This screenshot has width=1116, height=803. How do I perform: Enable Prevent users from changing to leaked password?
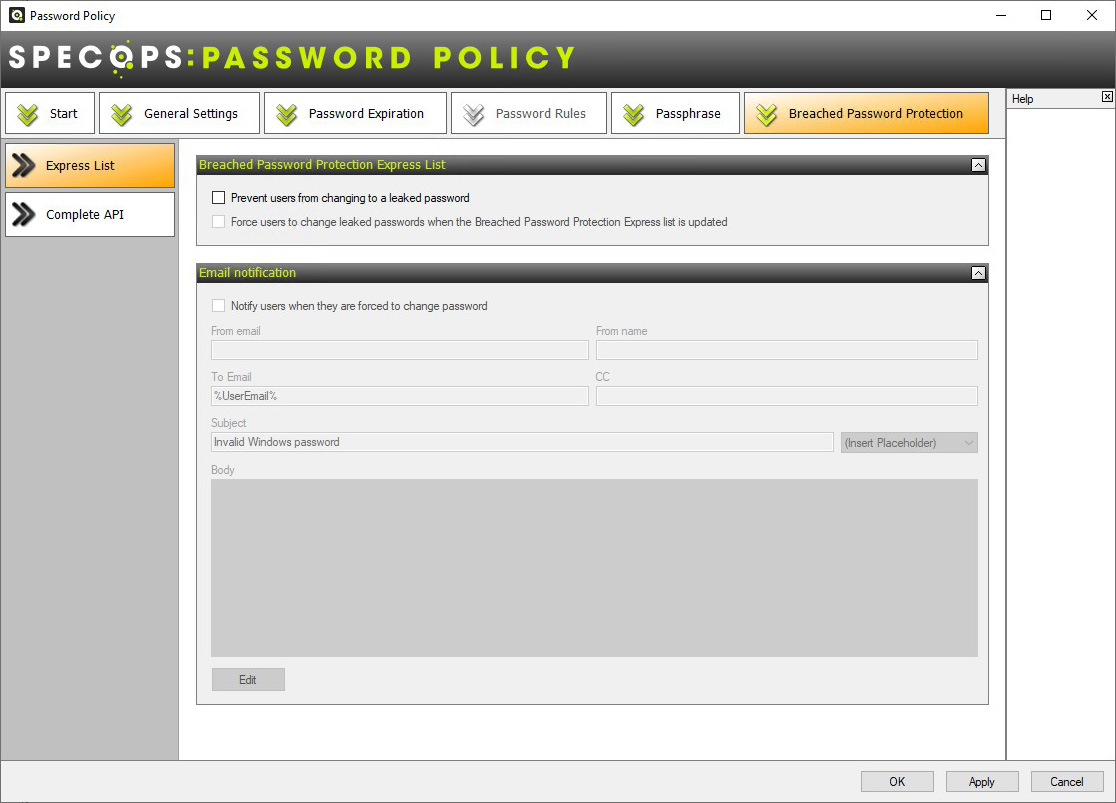pos(219,198)
